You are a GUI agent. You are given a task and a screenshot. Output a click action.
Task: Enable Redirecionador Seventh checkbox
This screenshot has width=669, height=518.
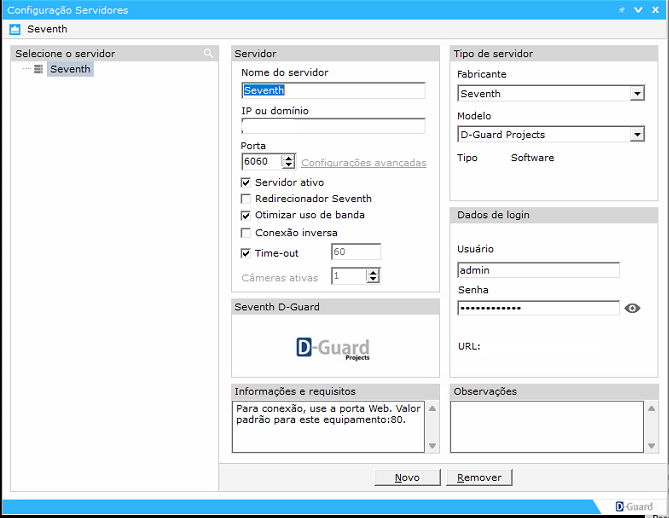click(246, 199)
